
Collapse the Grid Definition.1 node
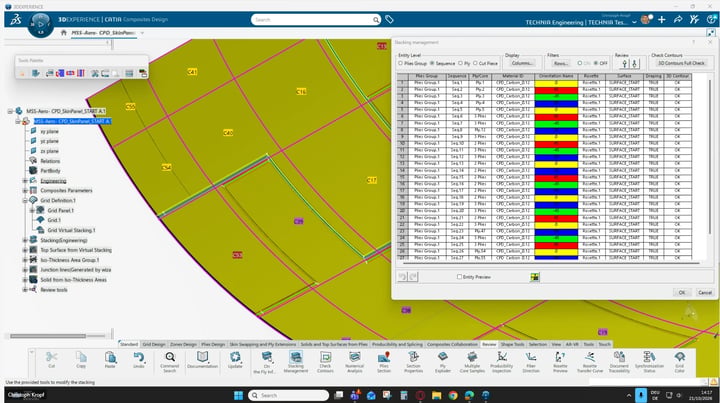tap(25, 201)
